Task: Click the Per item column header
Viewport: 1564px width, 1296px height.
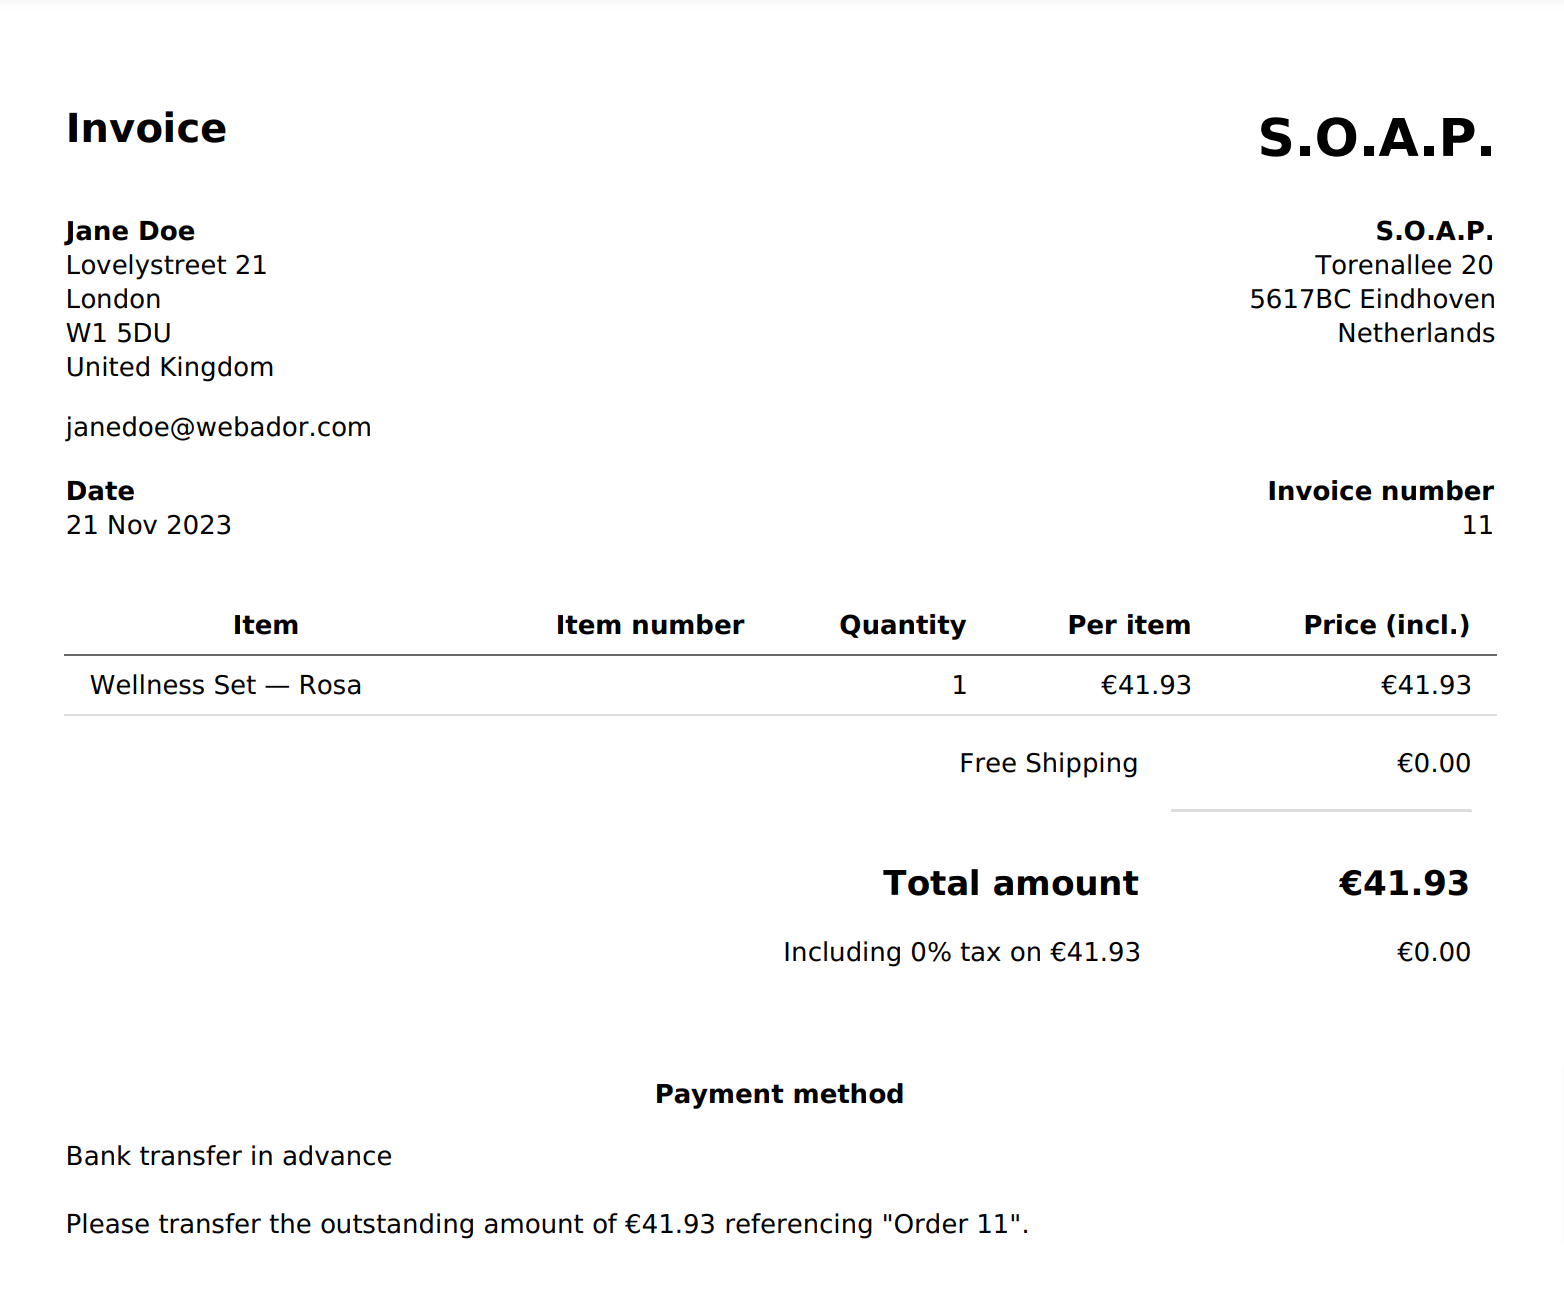Action: coord(1129,625)
